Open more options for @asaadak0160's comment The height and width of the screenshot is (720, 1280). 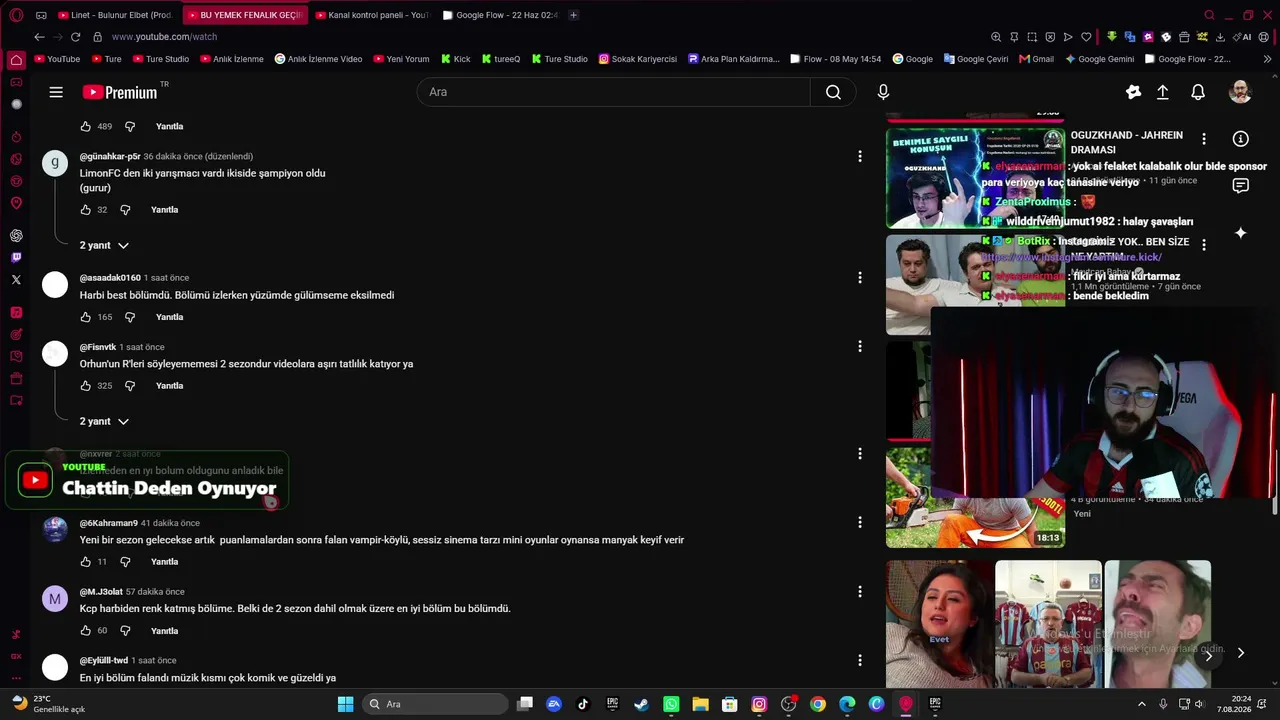[859, 277]
